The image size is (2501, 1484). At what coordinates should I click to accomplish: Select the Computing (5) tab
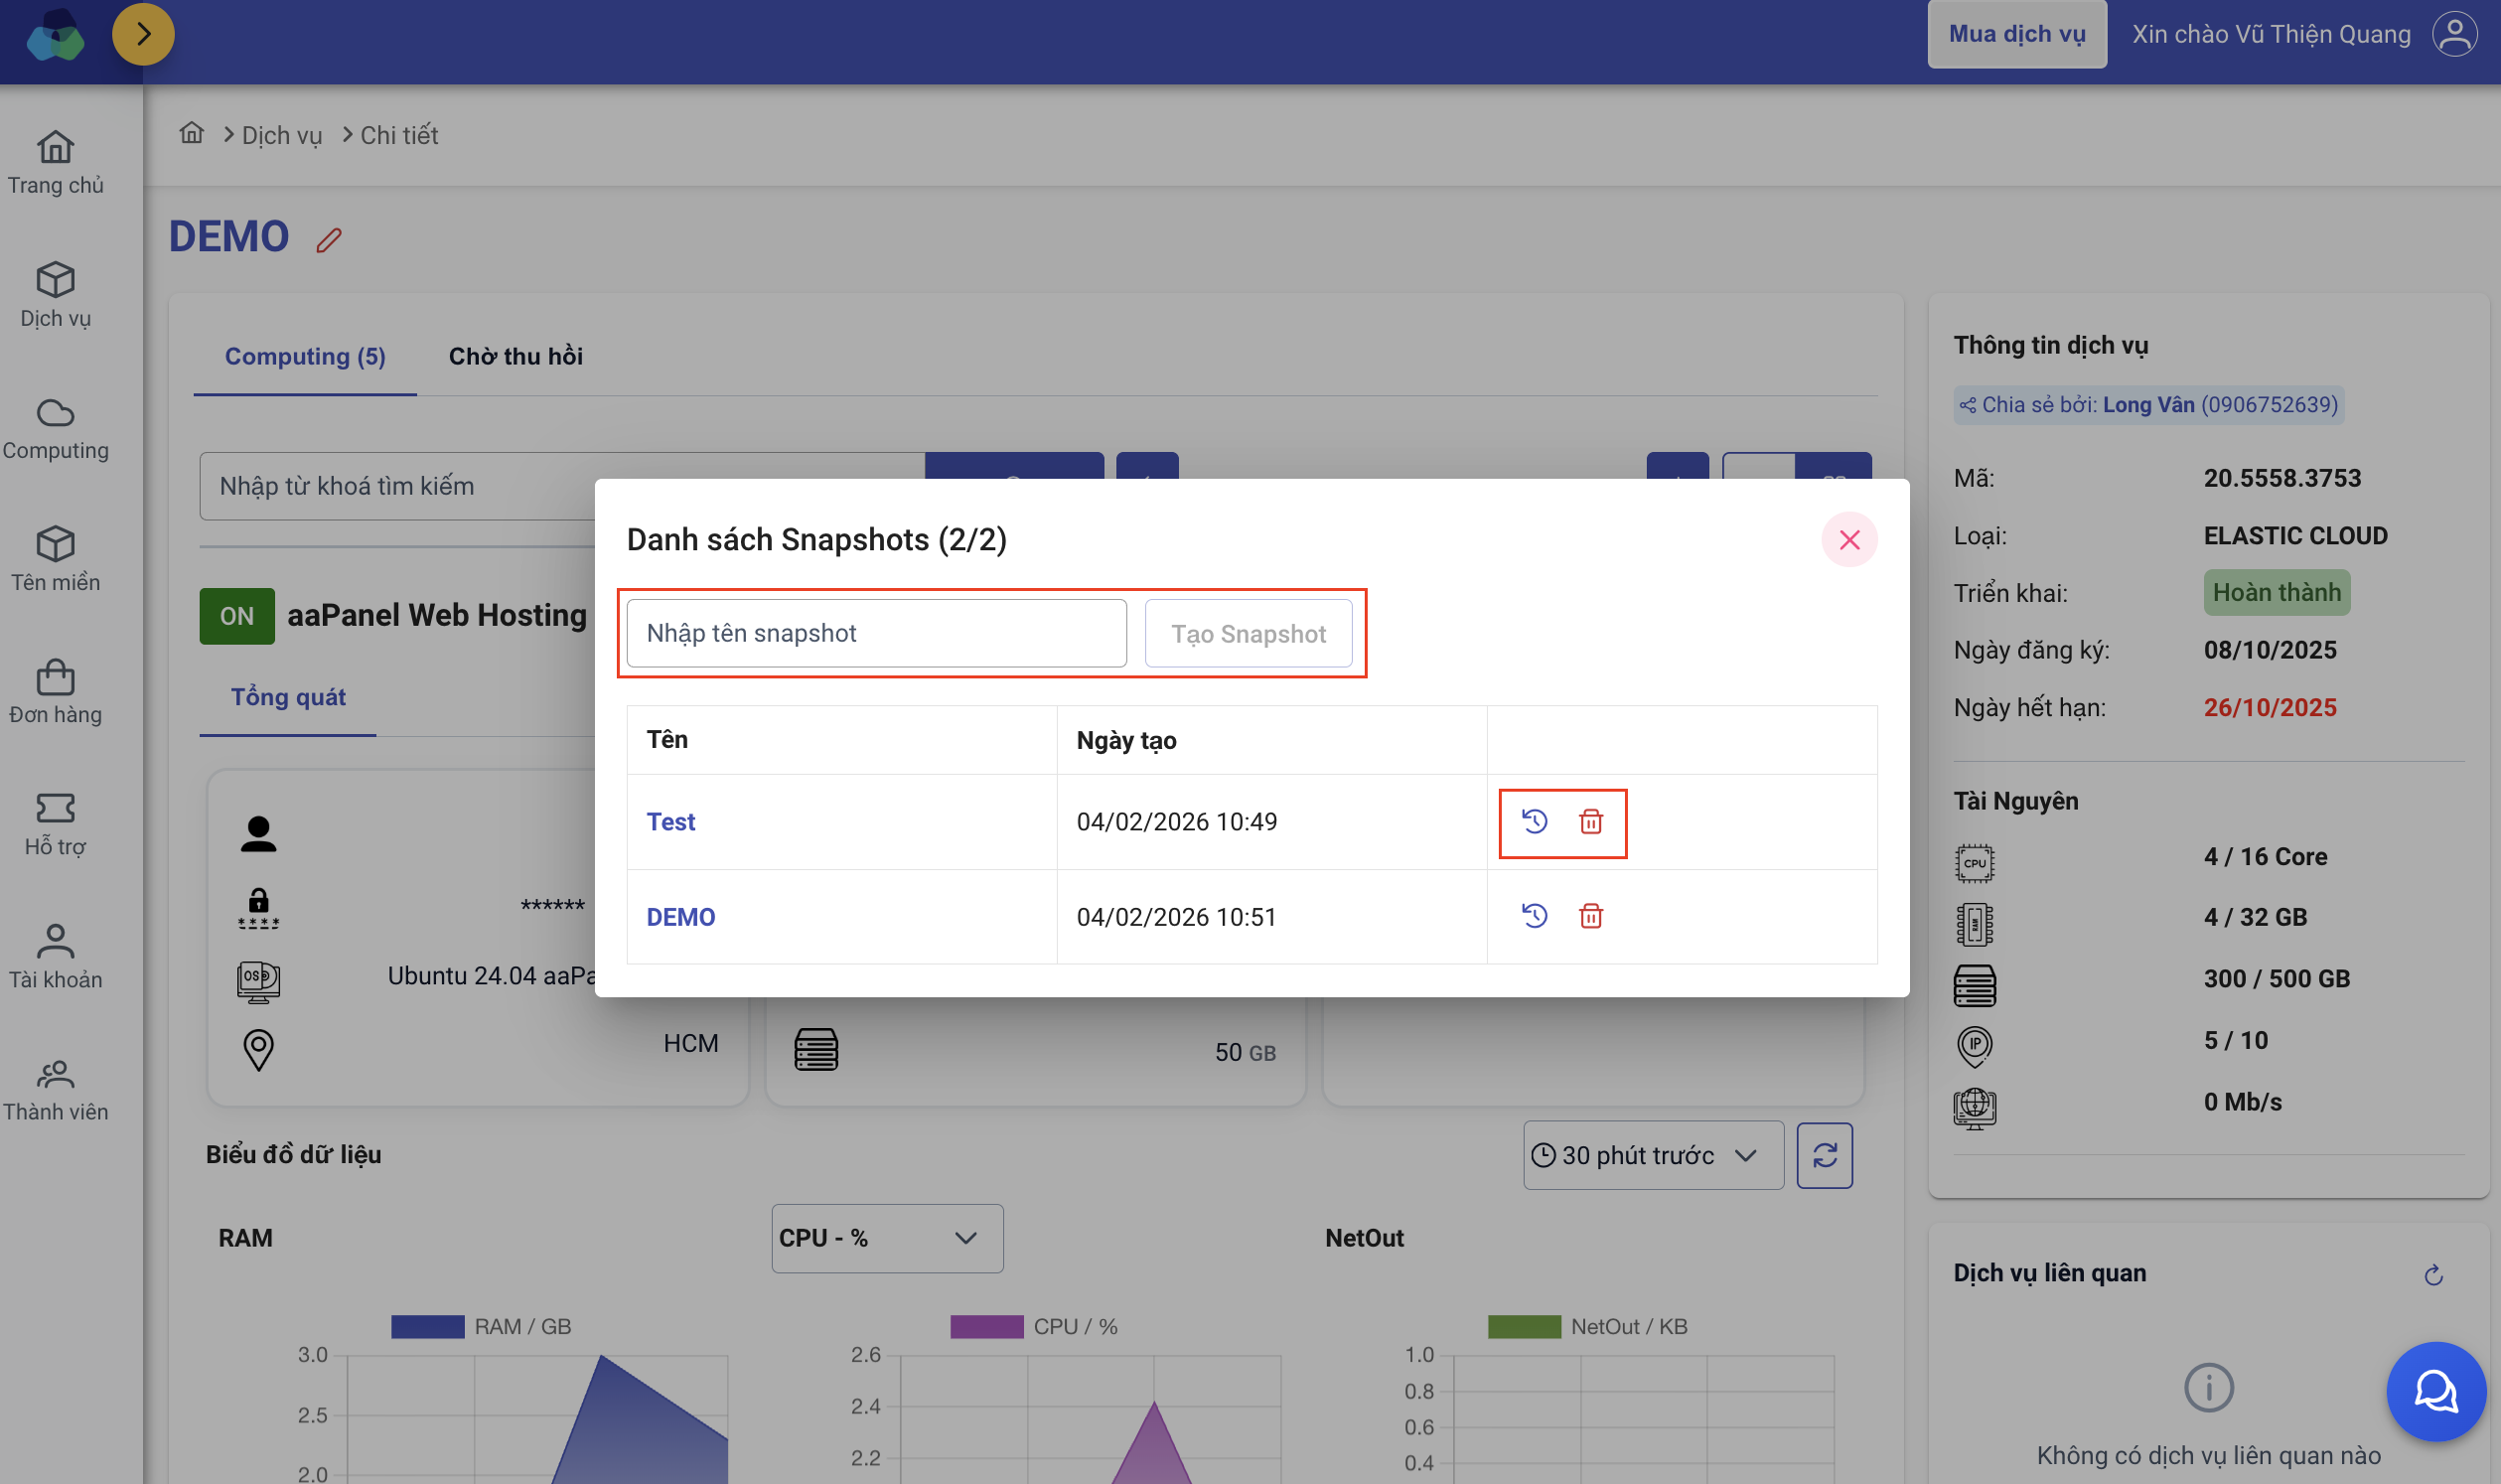pyautogui.click(x=305, y=357)
